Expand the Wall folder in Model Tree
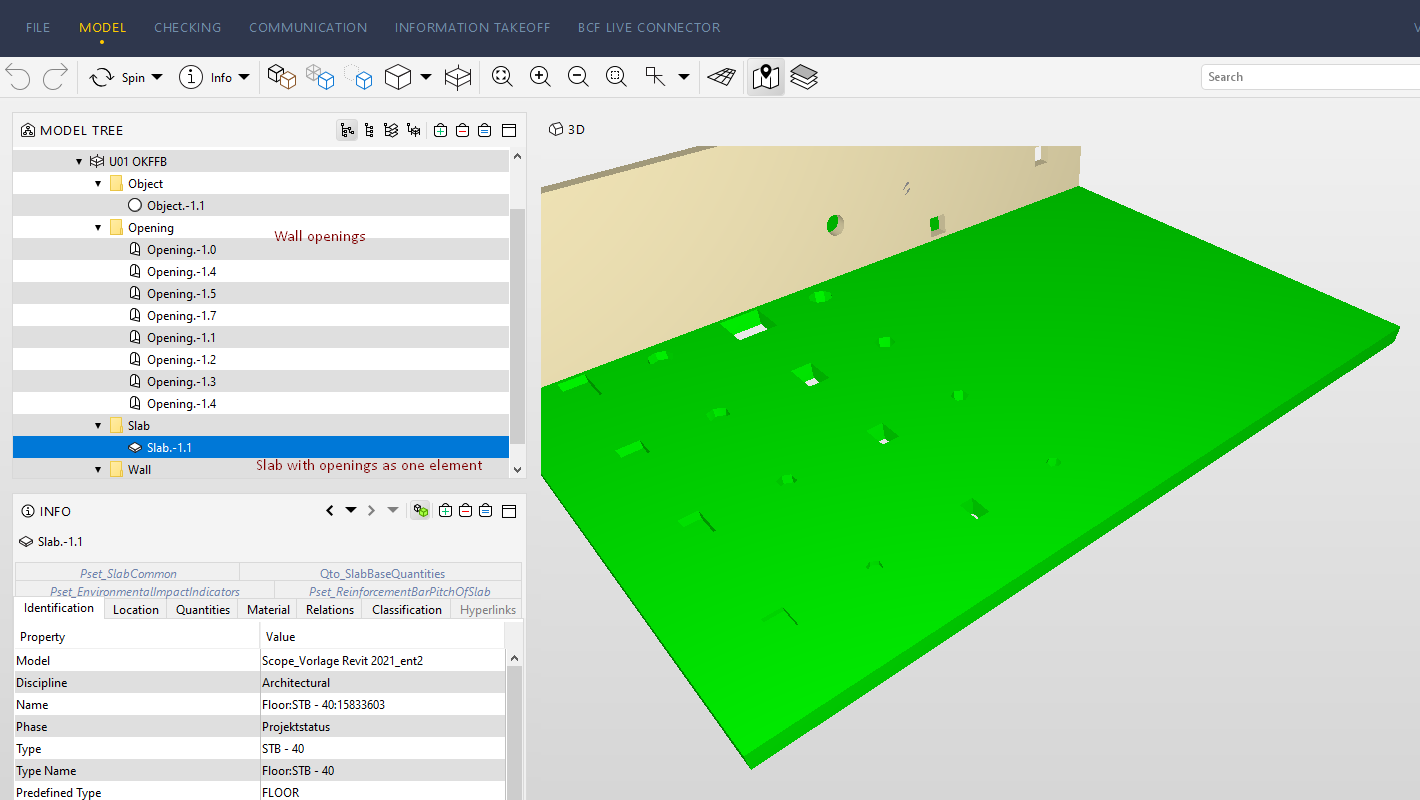Image resolution: width=1420 pixels, height=800 pixels. pyautogui.click(x=97, y=469)
